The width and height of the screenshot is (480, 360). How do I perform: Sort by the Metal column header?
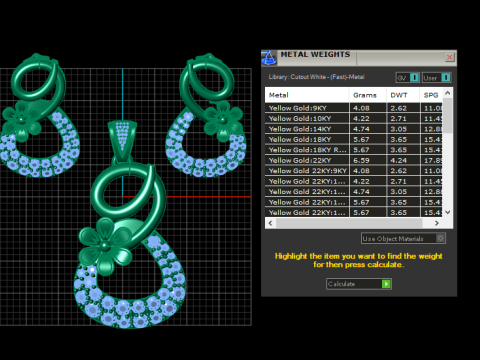click(x=307, y=95)
